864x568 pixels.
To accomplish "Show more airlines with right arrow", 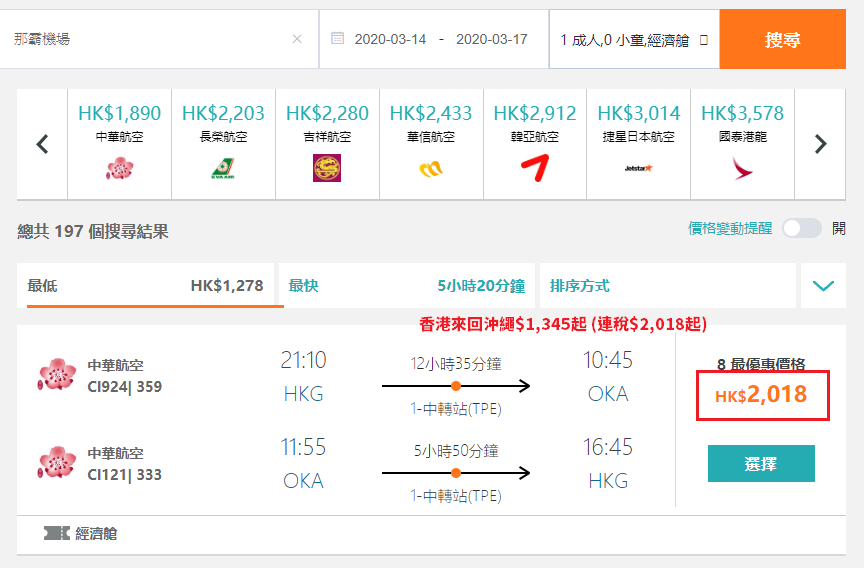I will click(x=820, y=144).
